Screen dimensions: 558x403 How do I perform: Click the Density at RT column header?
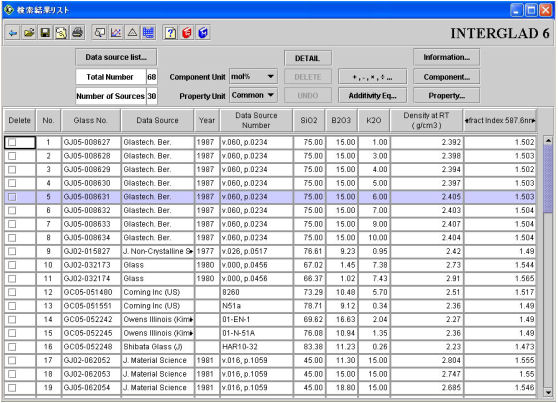pos(426,120)
